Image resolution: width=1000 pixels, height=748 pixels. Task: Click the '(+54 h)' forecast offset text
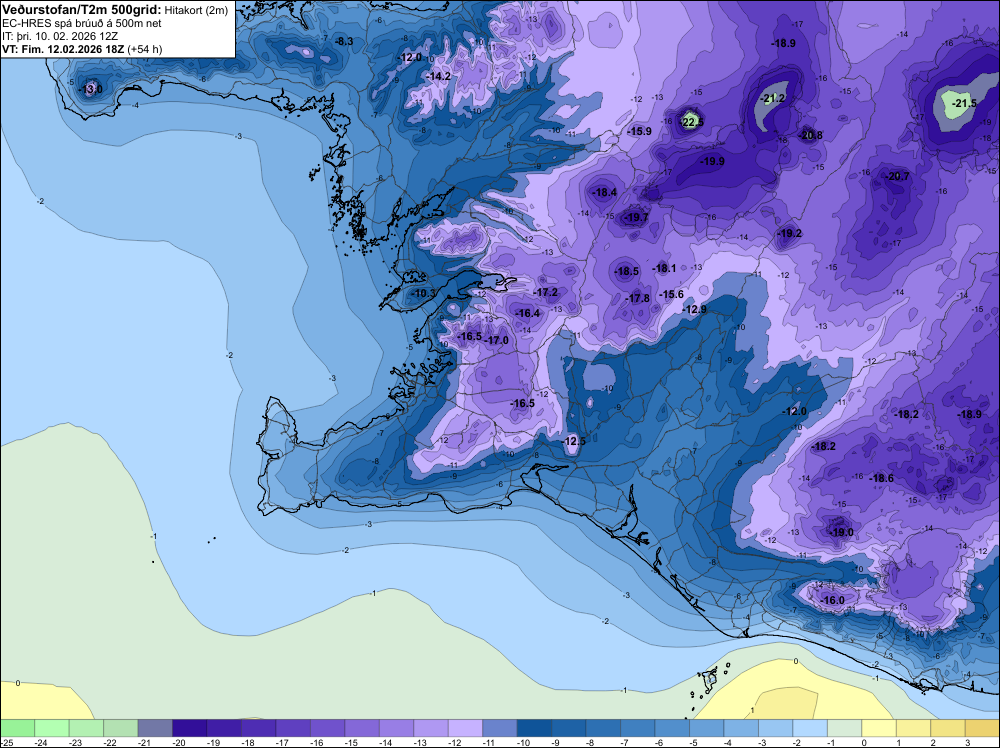145,49
